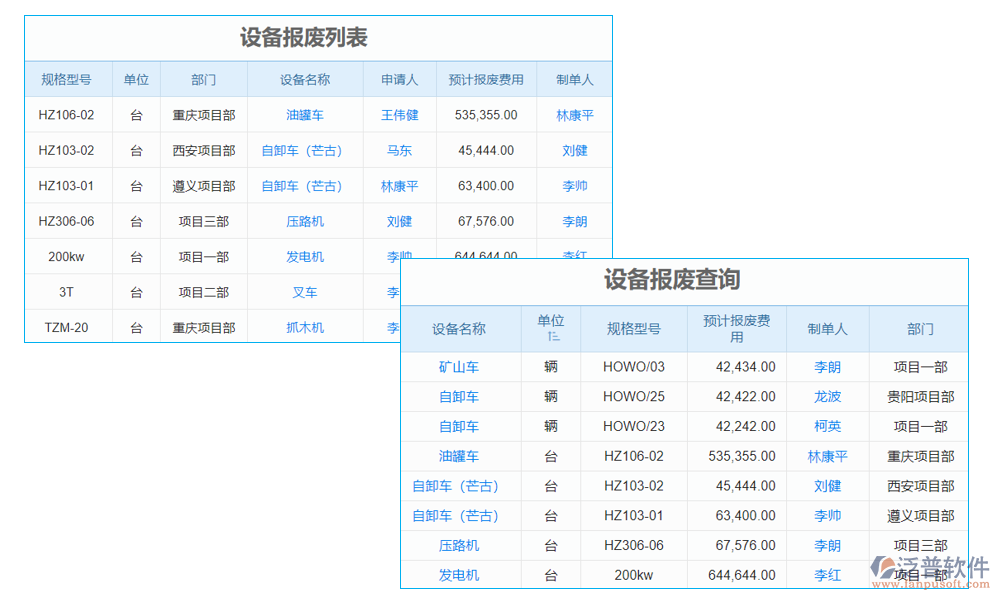Click applicant 王伟健 in the scrap list
This screenshot has height=600, width=1000.
click(399, 114)
